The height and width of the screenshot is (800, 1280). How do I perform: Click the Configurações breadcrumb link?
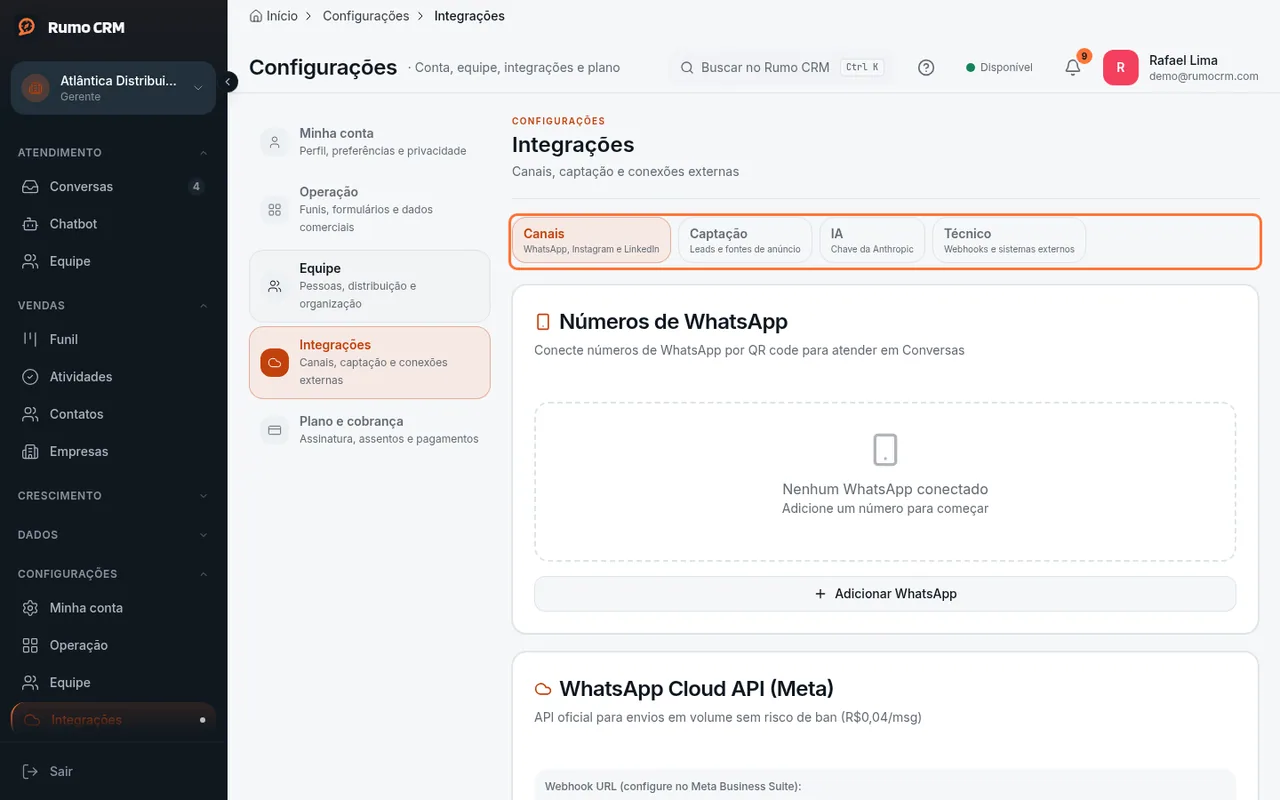(x=366, y=16)
